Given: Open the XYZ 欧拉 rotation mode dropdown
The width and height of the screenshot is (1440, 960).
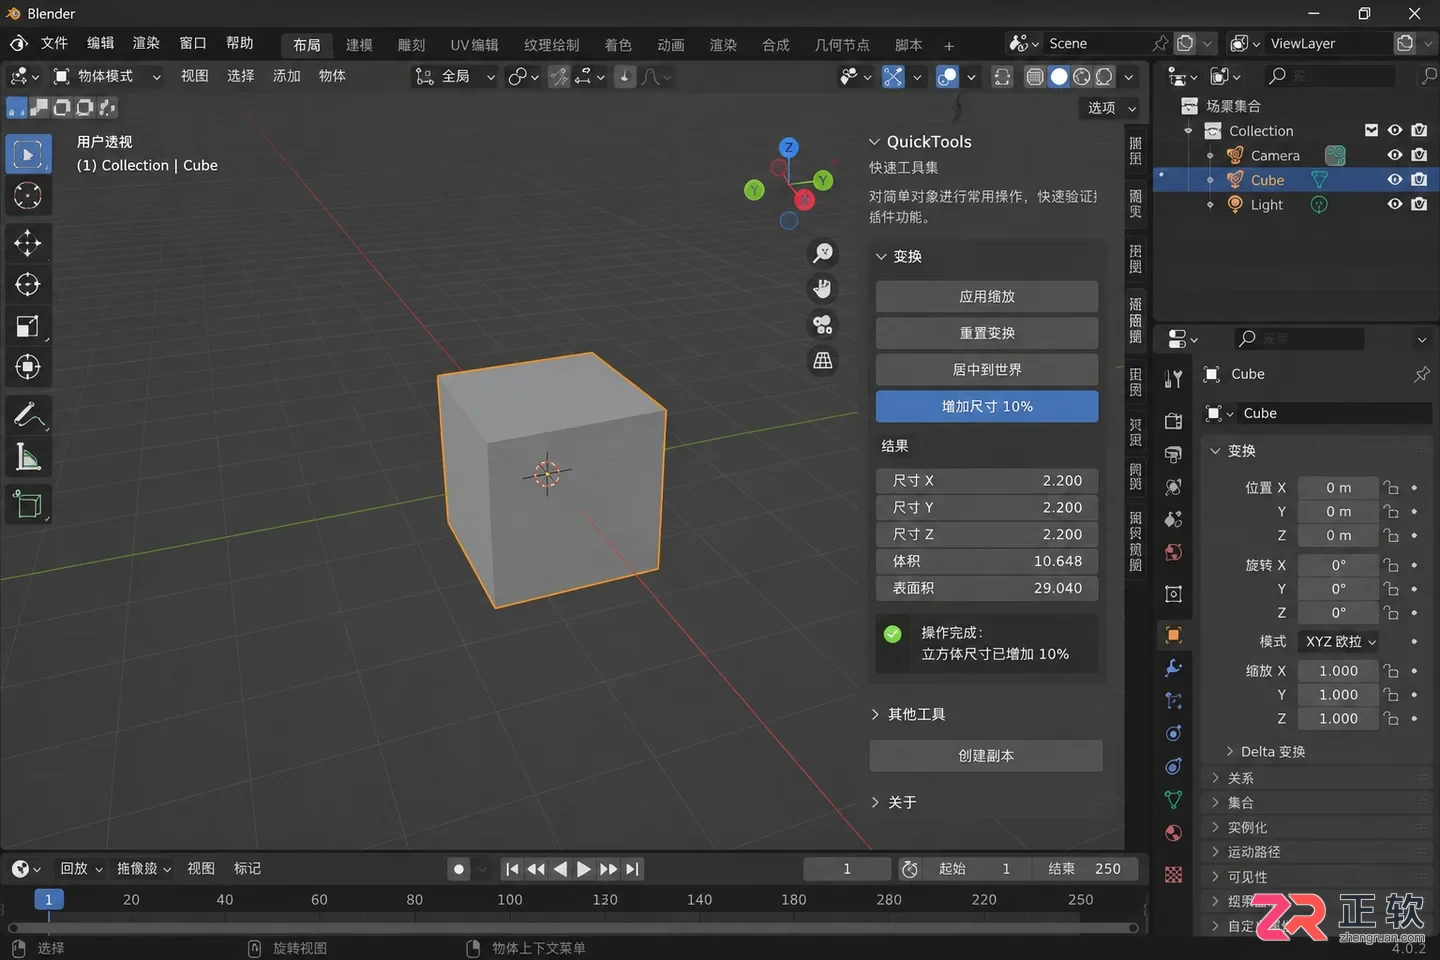Looking at the screenshot, I should pyautogui.click(x=1339, y=642).
